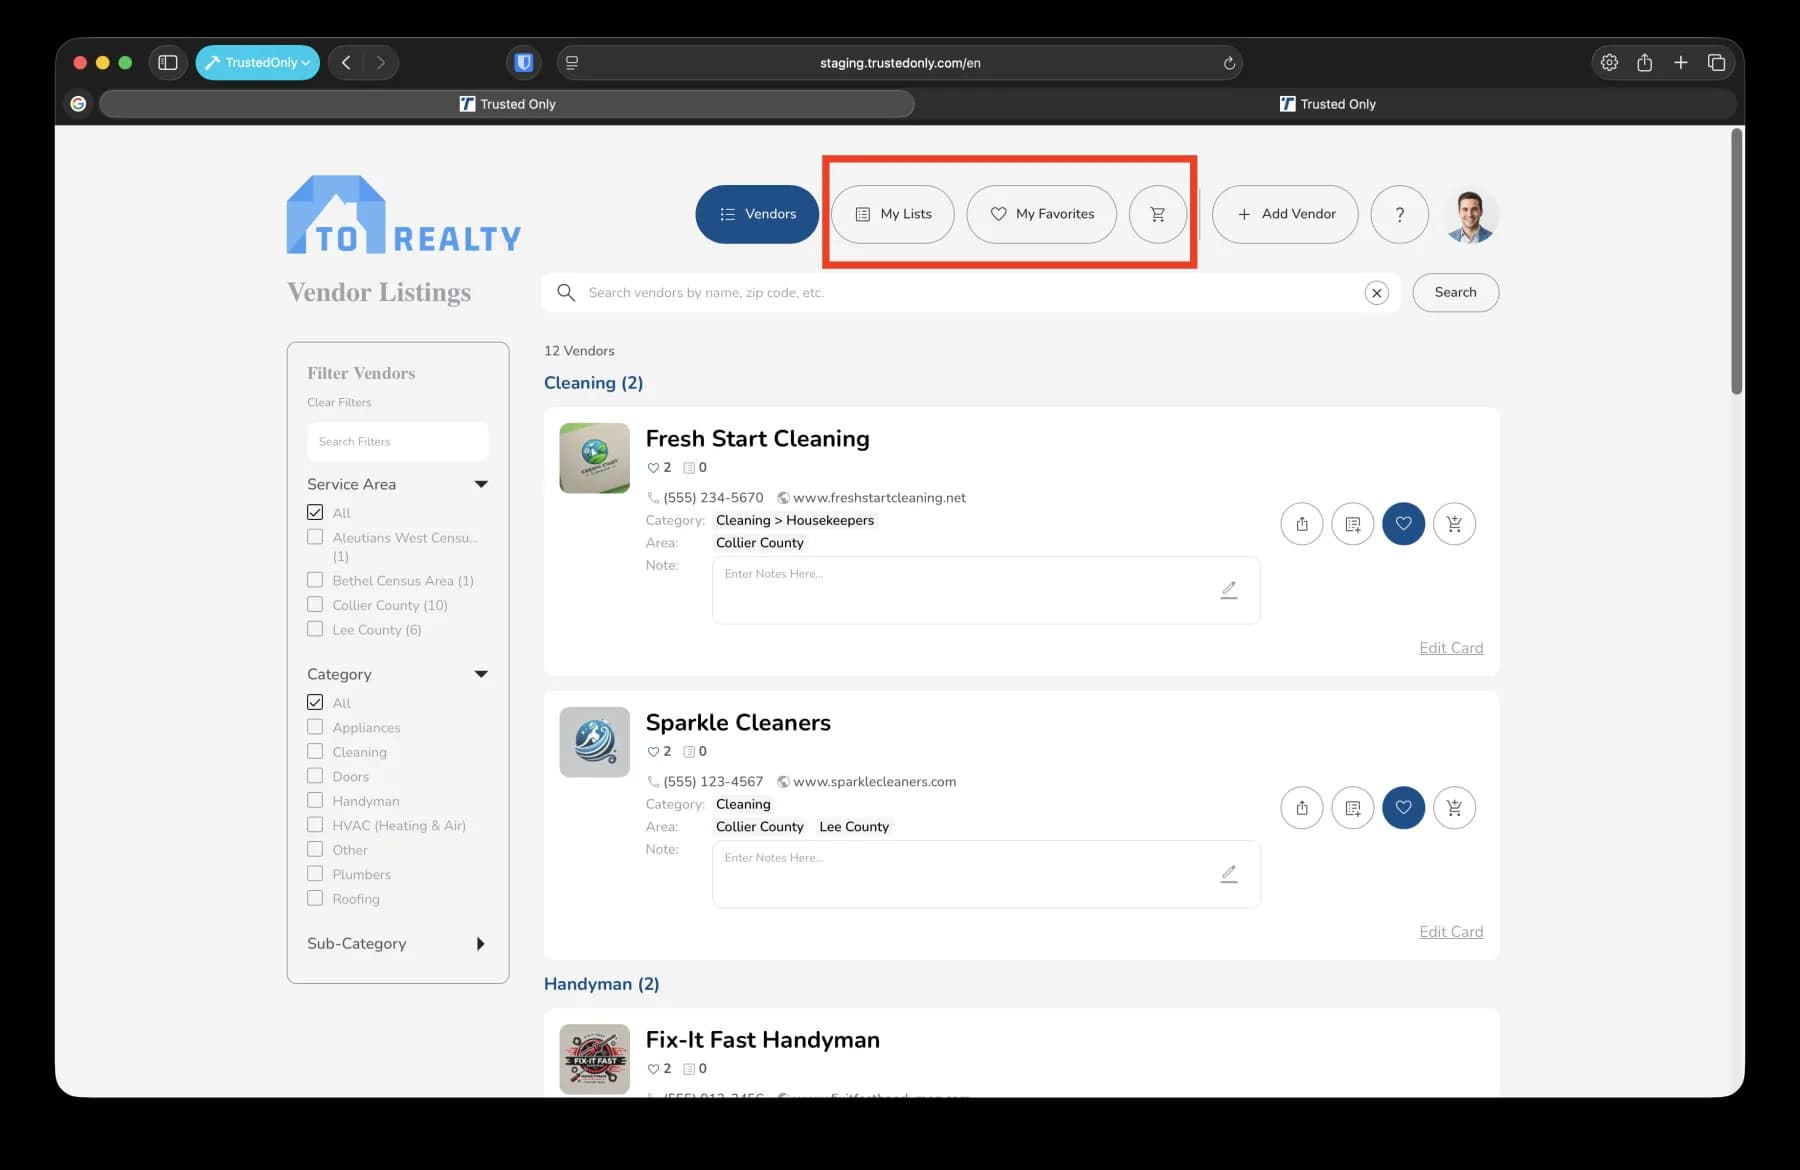
Task: Click the page vertical scrollbar
Action: (1737, 262)
